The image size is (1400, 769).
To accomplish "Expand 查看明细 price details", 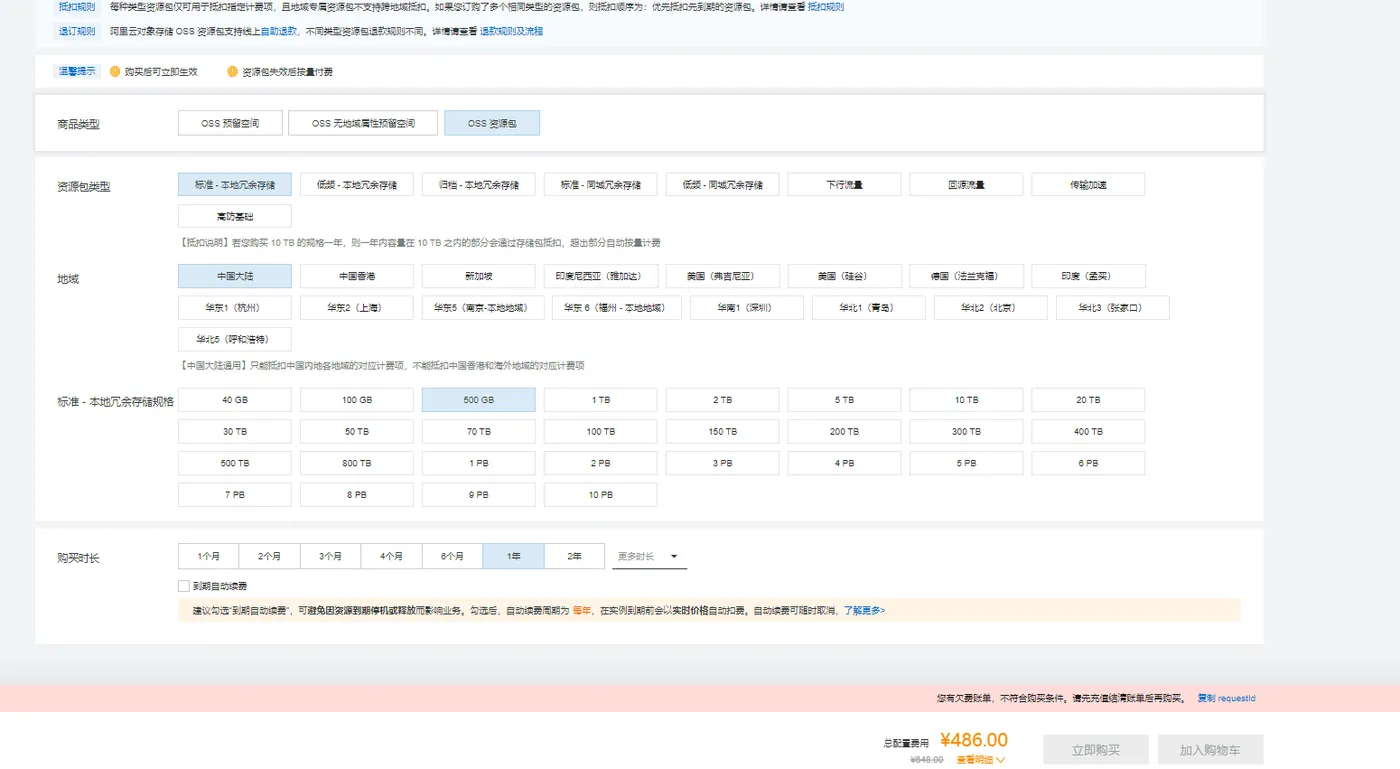I will point(980,760).
